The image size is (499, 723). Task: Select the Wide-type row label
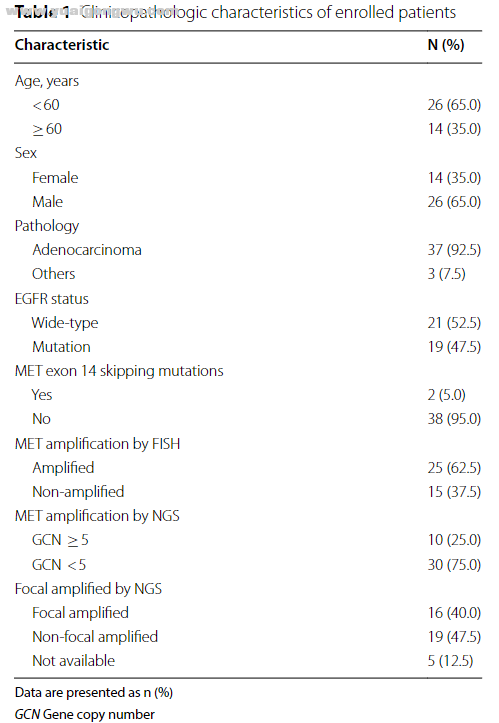65,323
